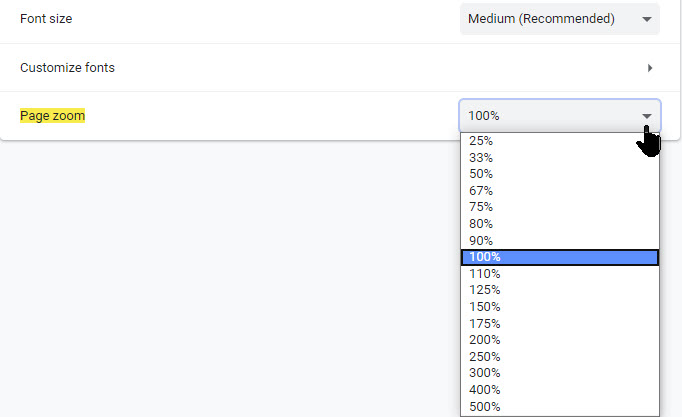Image resolution: width=682 pixels, height=417 pixels.
Task: Choose 110% zoom level
Action: click(x=559, y=273)
